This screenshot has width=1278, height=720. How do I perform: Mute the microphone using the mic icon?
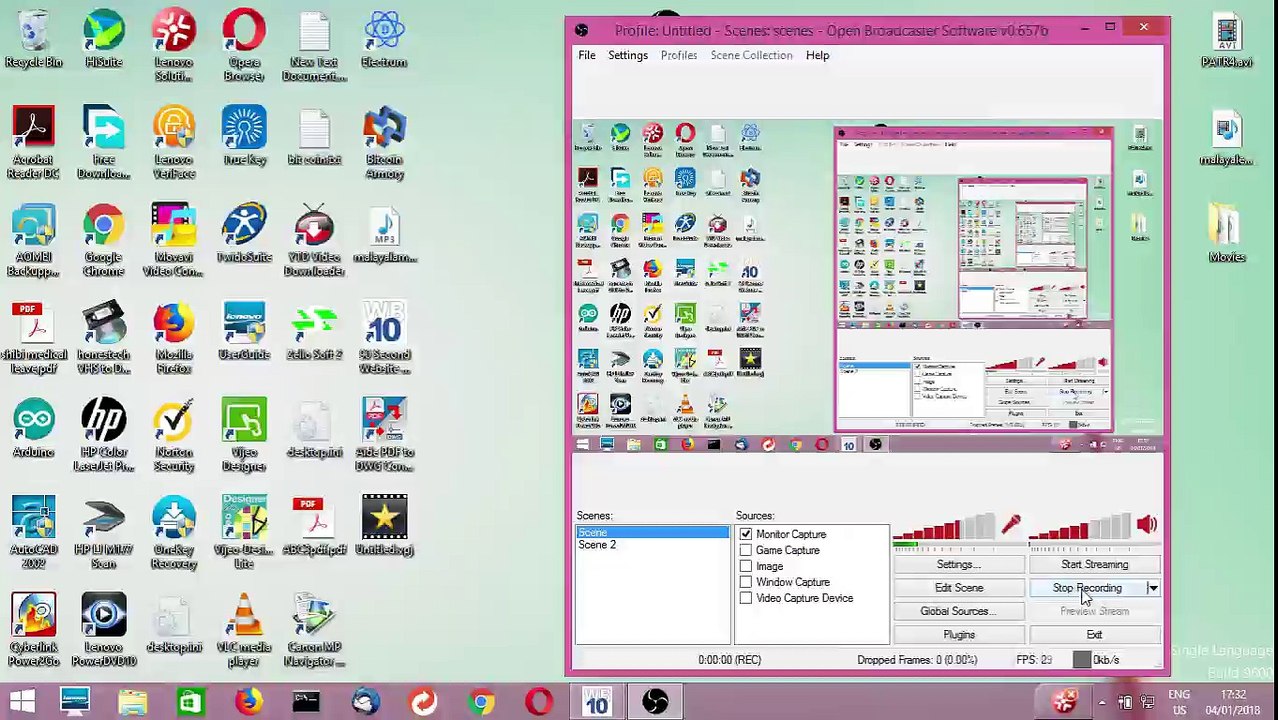(x=1011, y=525)
